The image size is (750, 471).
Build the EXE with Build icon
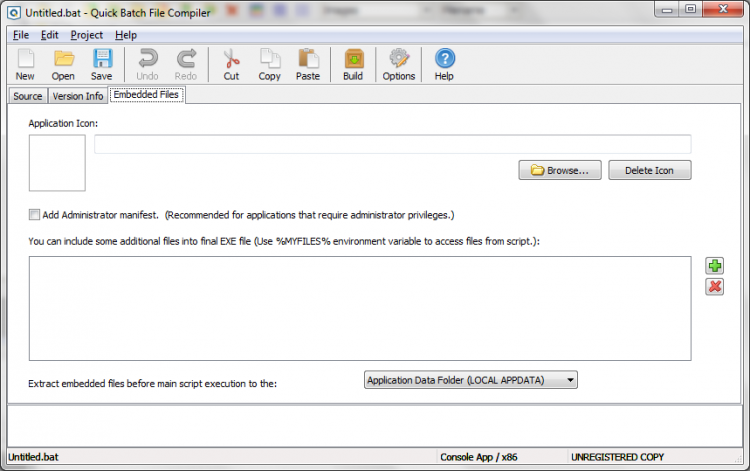click(x=353, y=64)
